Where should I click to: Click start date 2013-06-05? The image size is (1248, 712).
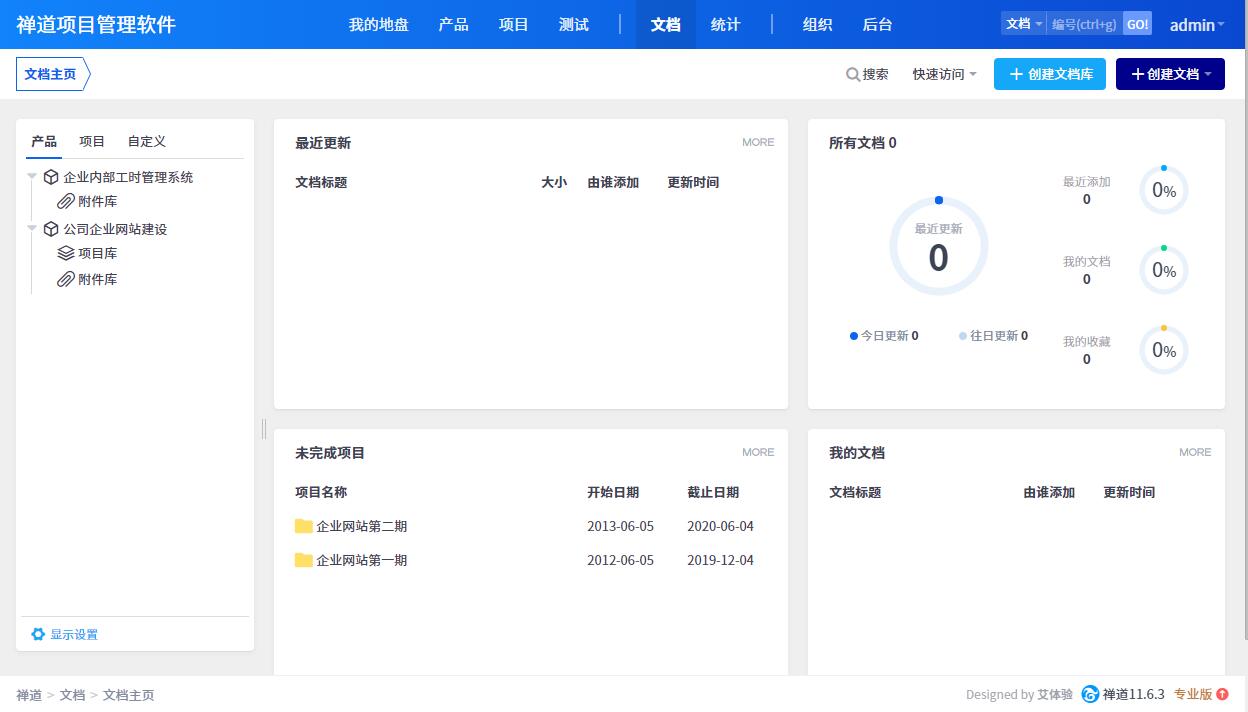point(620,526)
